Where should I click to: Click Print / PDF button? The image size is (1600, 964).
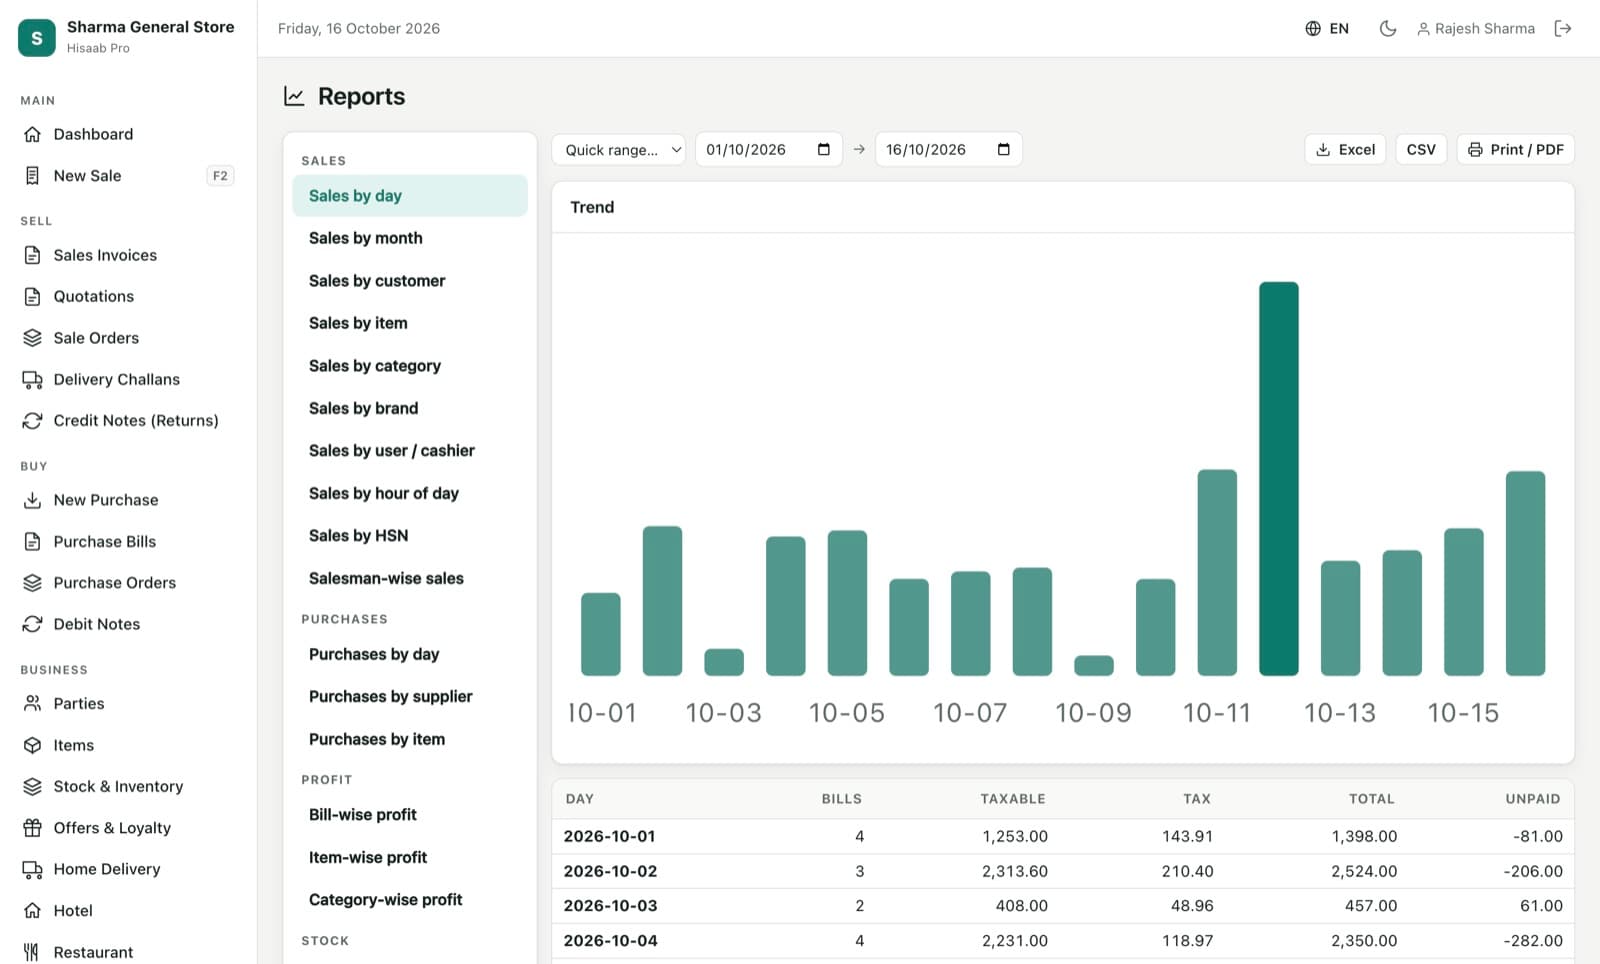(x=1516, y=149)
